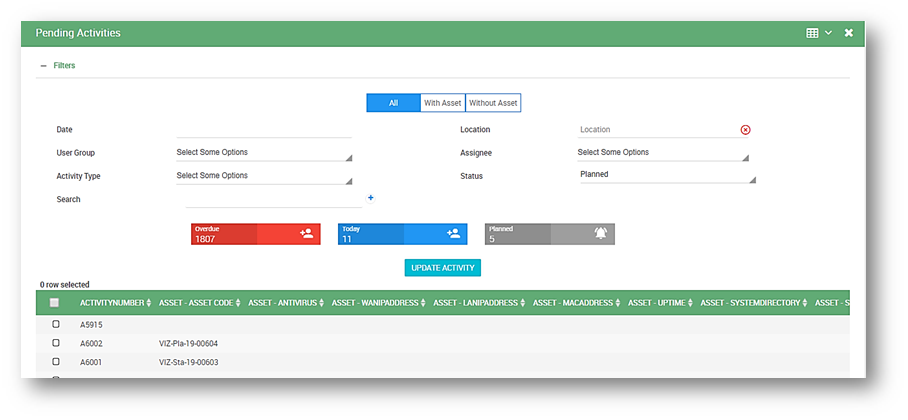Click asset code VIZ-Sta-19-00603
This screenshot has height=420, width=908.
tap(188, 362)
